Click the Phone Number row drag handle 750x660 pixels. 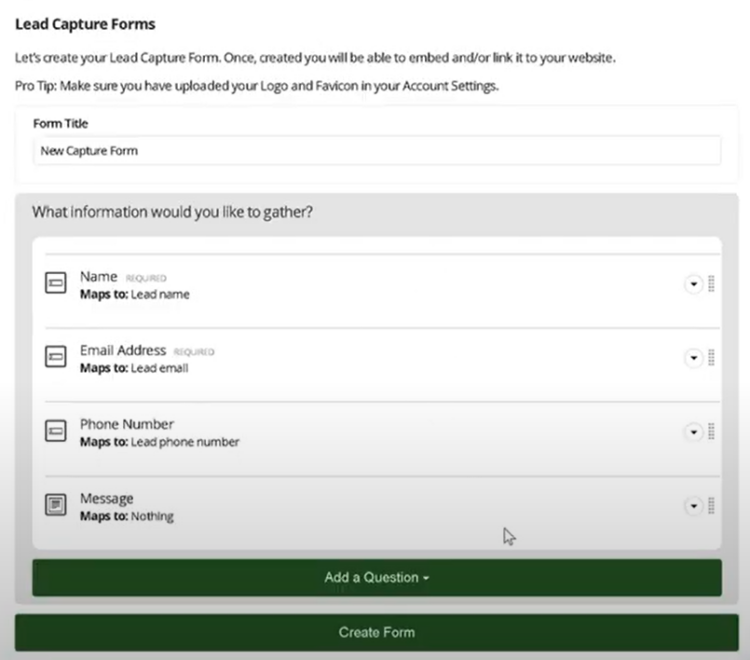(711, 432)
